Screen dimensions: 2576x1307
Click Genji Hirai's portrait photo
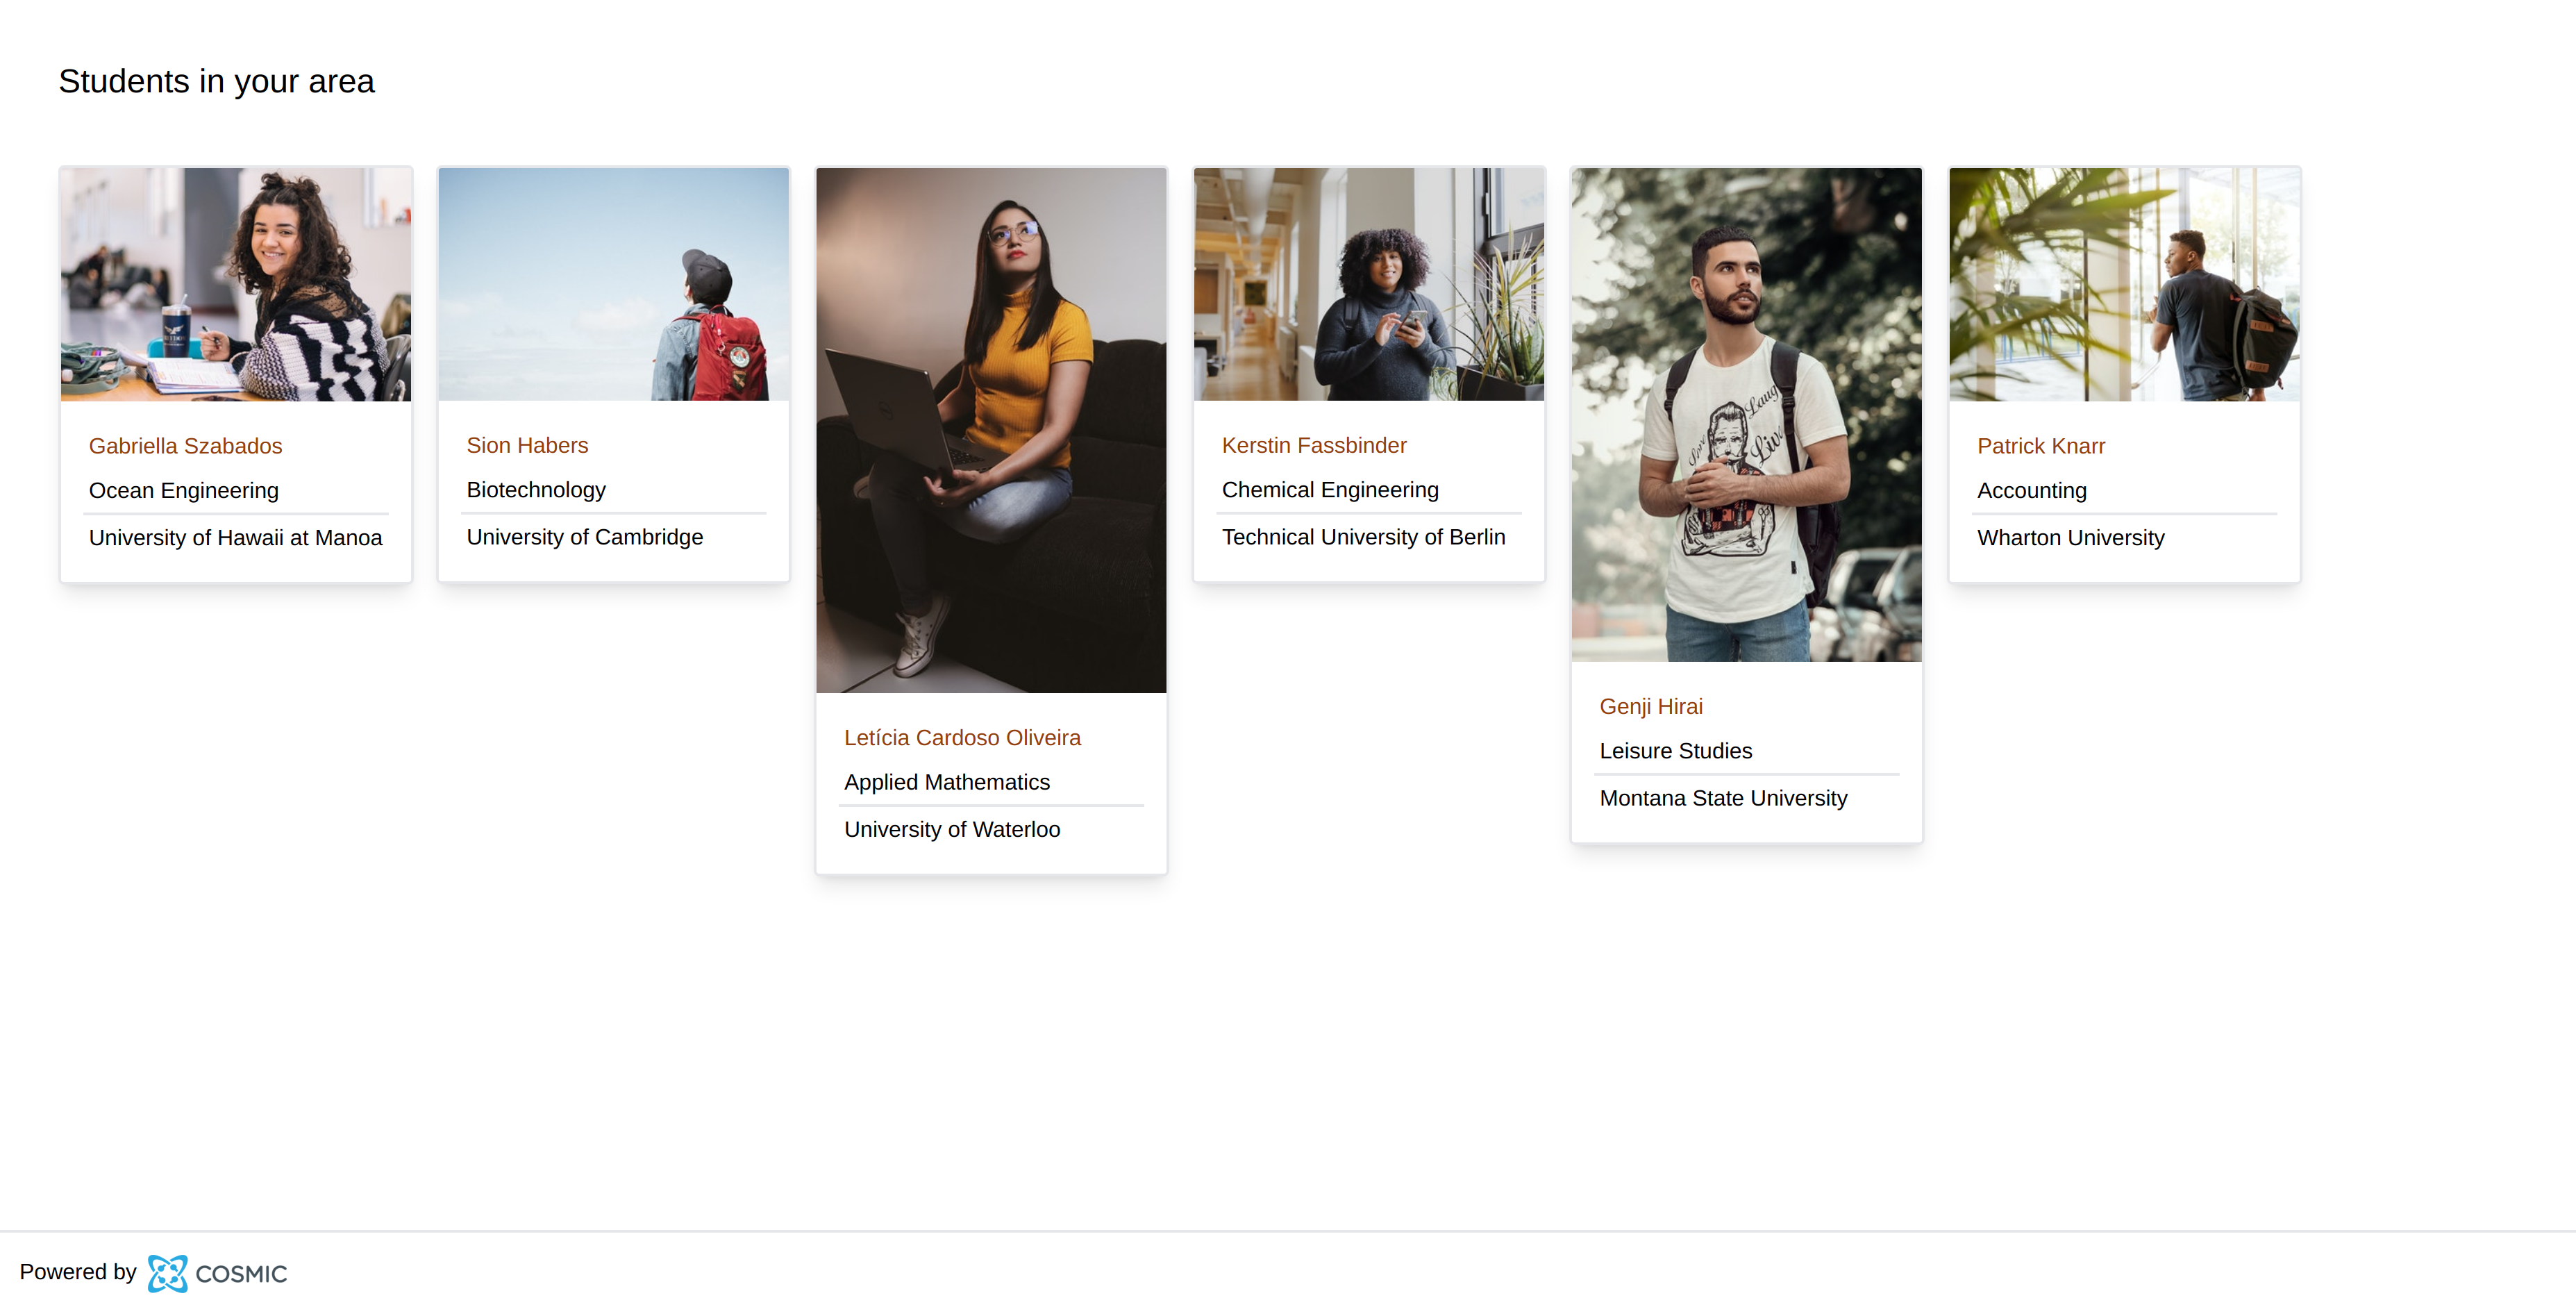click(x=1747, y=415)
